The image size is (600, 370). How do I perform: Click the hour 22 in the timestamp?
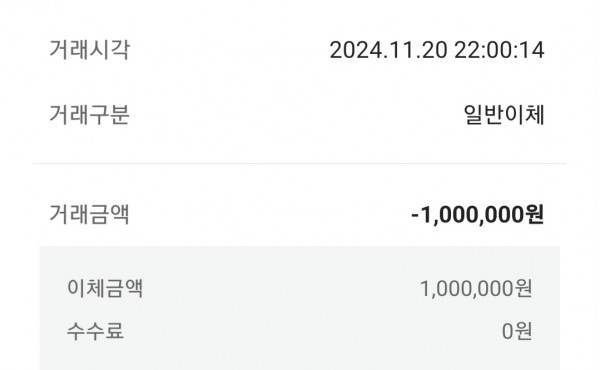pyautogui.click(x=466, y=50)
